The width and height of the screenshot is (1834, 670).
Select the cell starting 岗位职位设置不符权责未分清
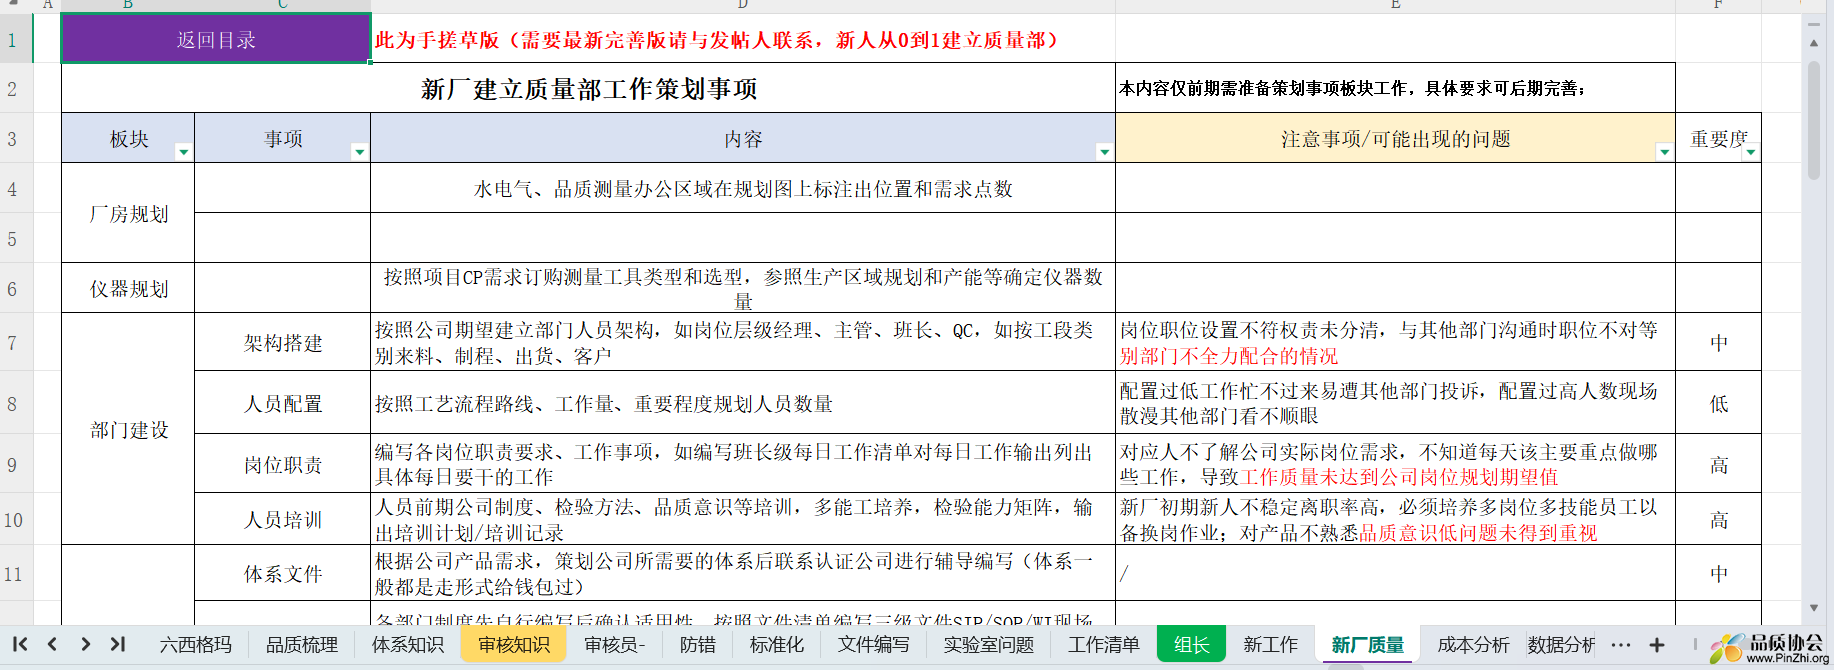tap(1395, 343)
